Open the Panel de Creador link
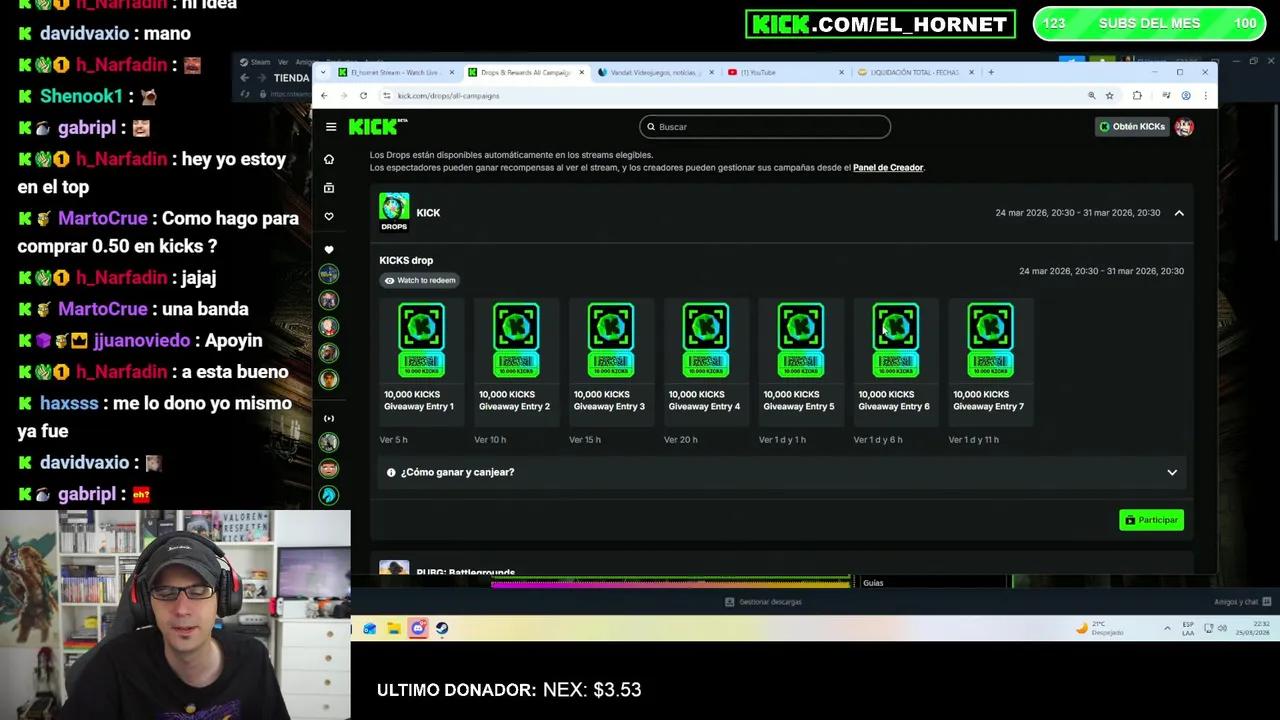 coord(888,168)
